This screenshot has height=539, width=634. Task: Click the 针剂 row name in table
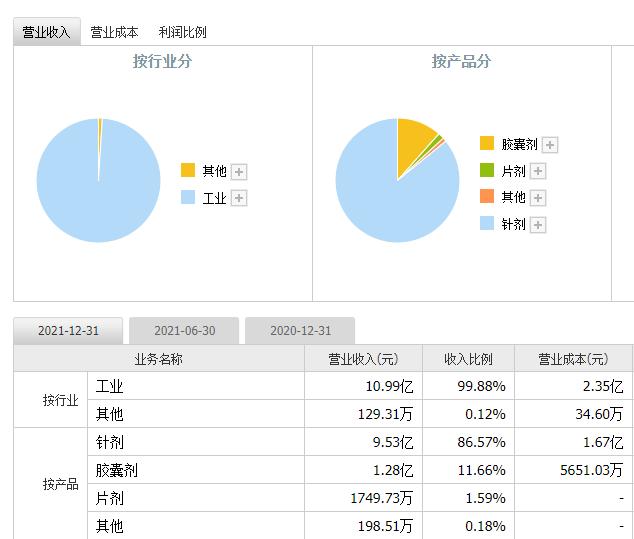click(x=109, y=442)
